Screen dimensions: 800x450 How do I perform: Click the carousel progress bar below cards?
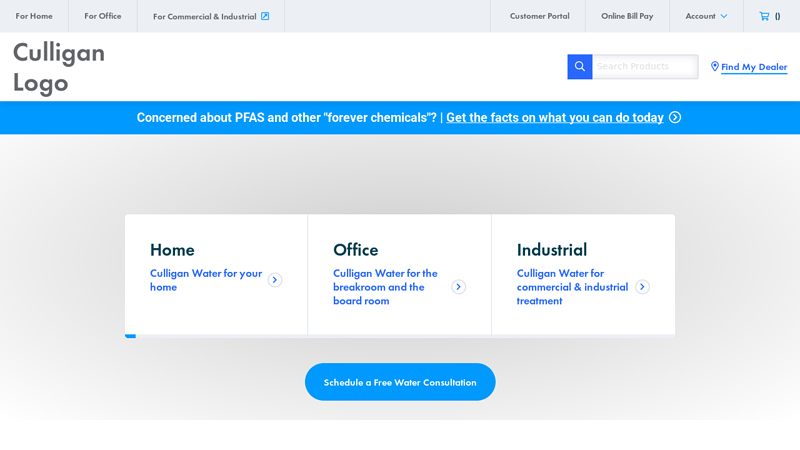click(400, 336)
